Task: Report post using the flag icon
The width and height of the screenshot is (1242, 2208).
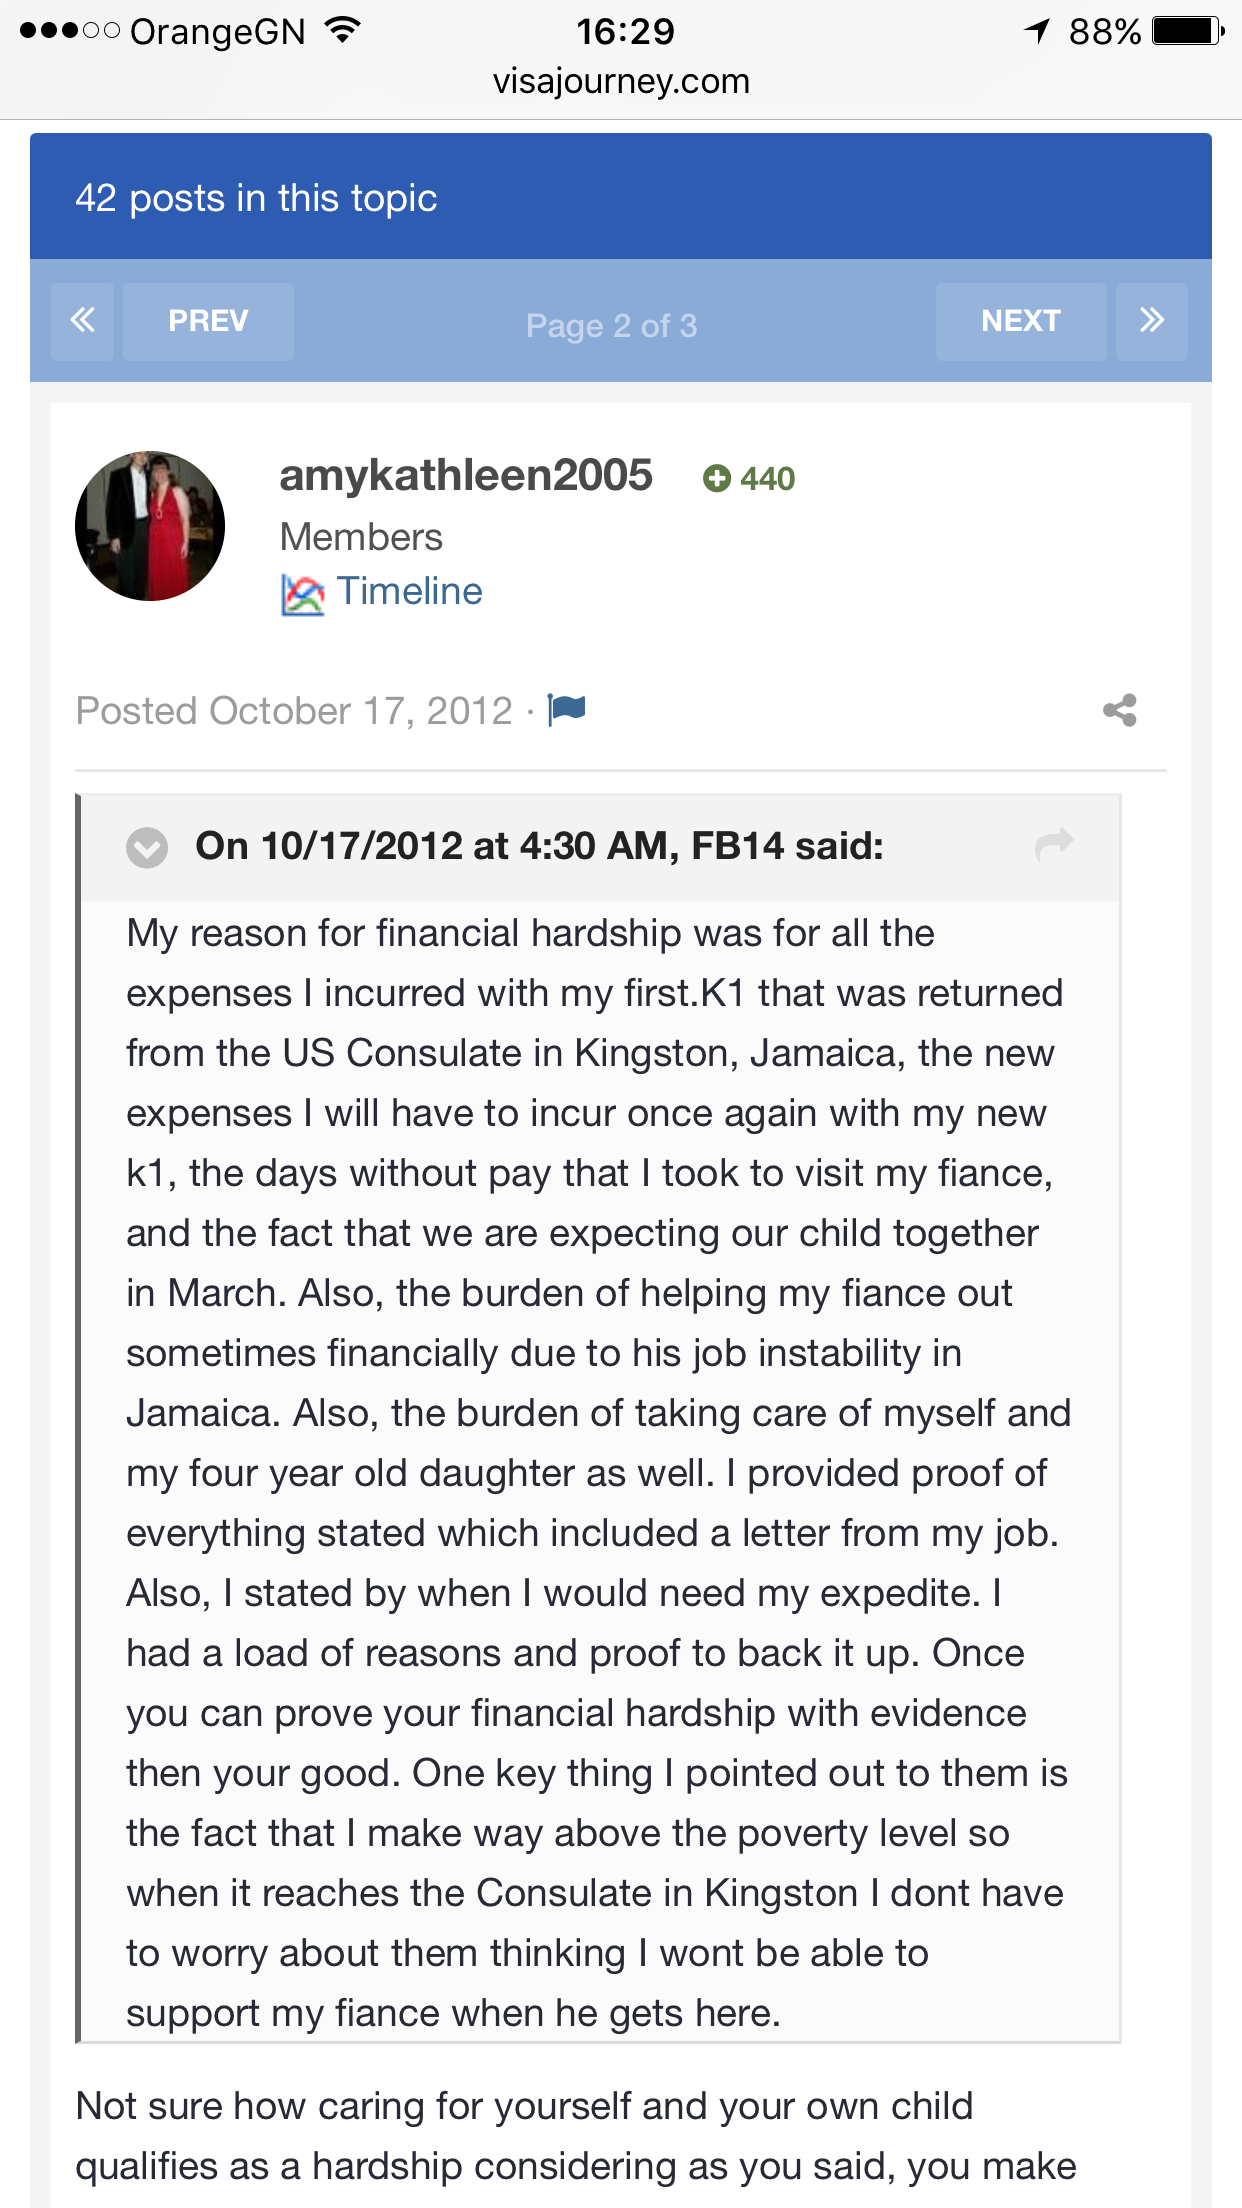Action: (567, 709)
